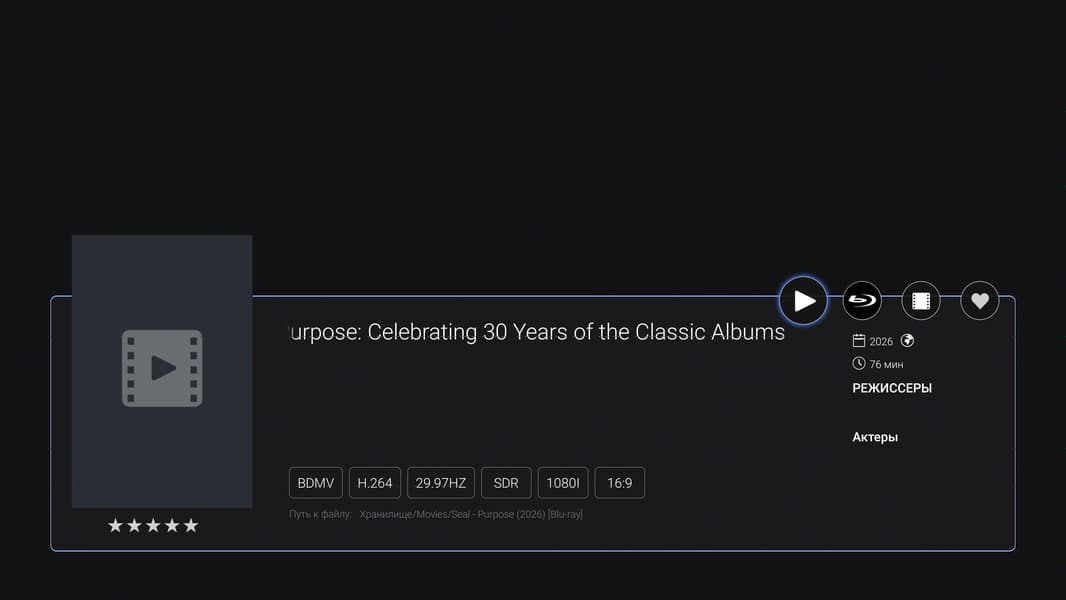Open the Blu-ray disc menu icon

[862, 300]
